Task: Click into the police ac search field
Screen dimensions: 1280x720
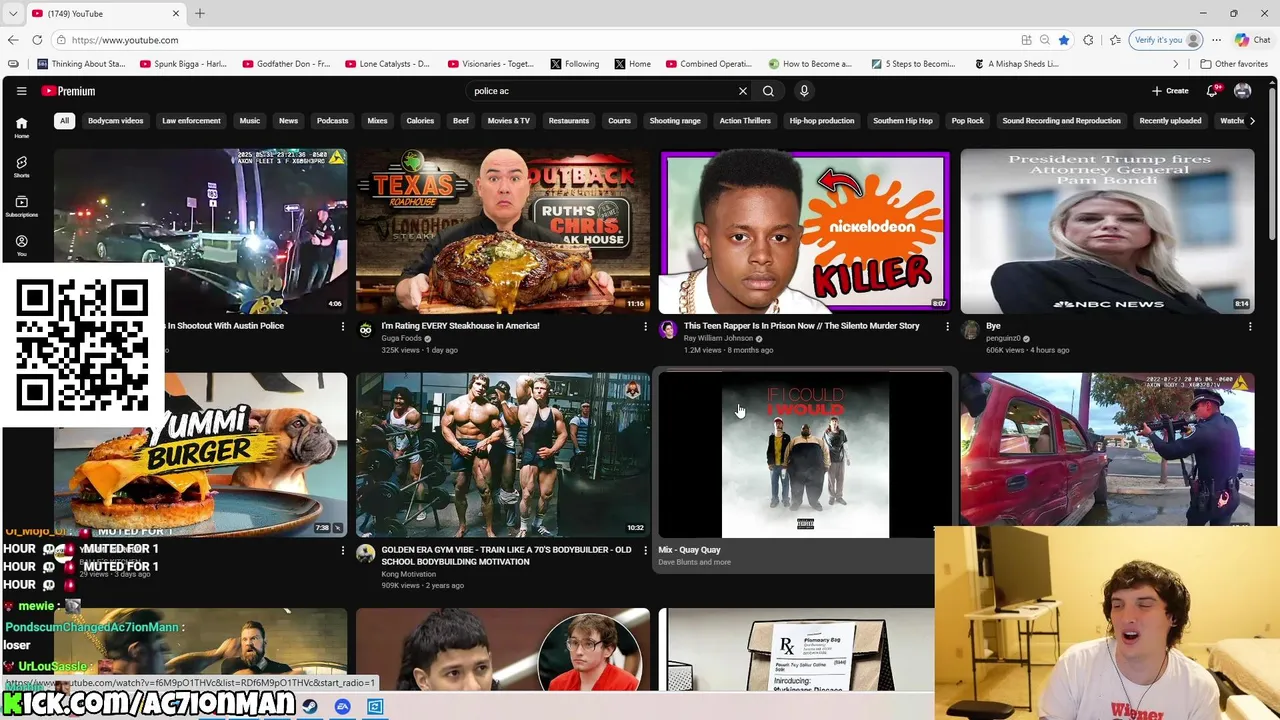Action: pos(600,91)
